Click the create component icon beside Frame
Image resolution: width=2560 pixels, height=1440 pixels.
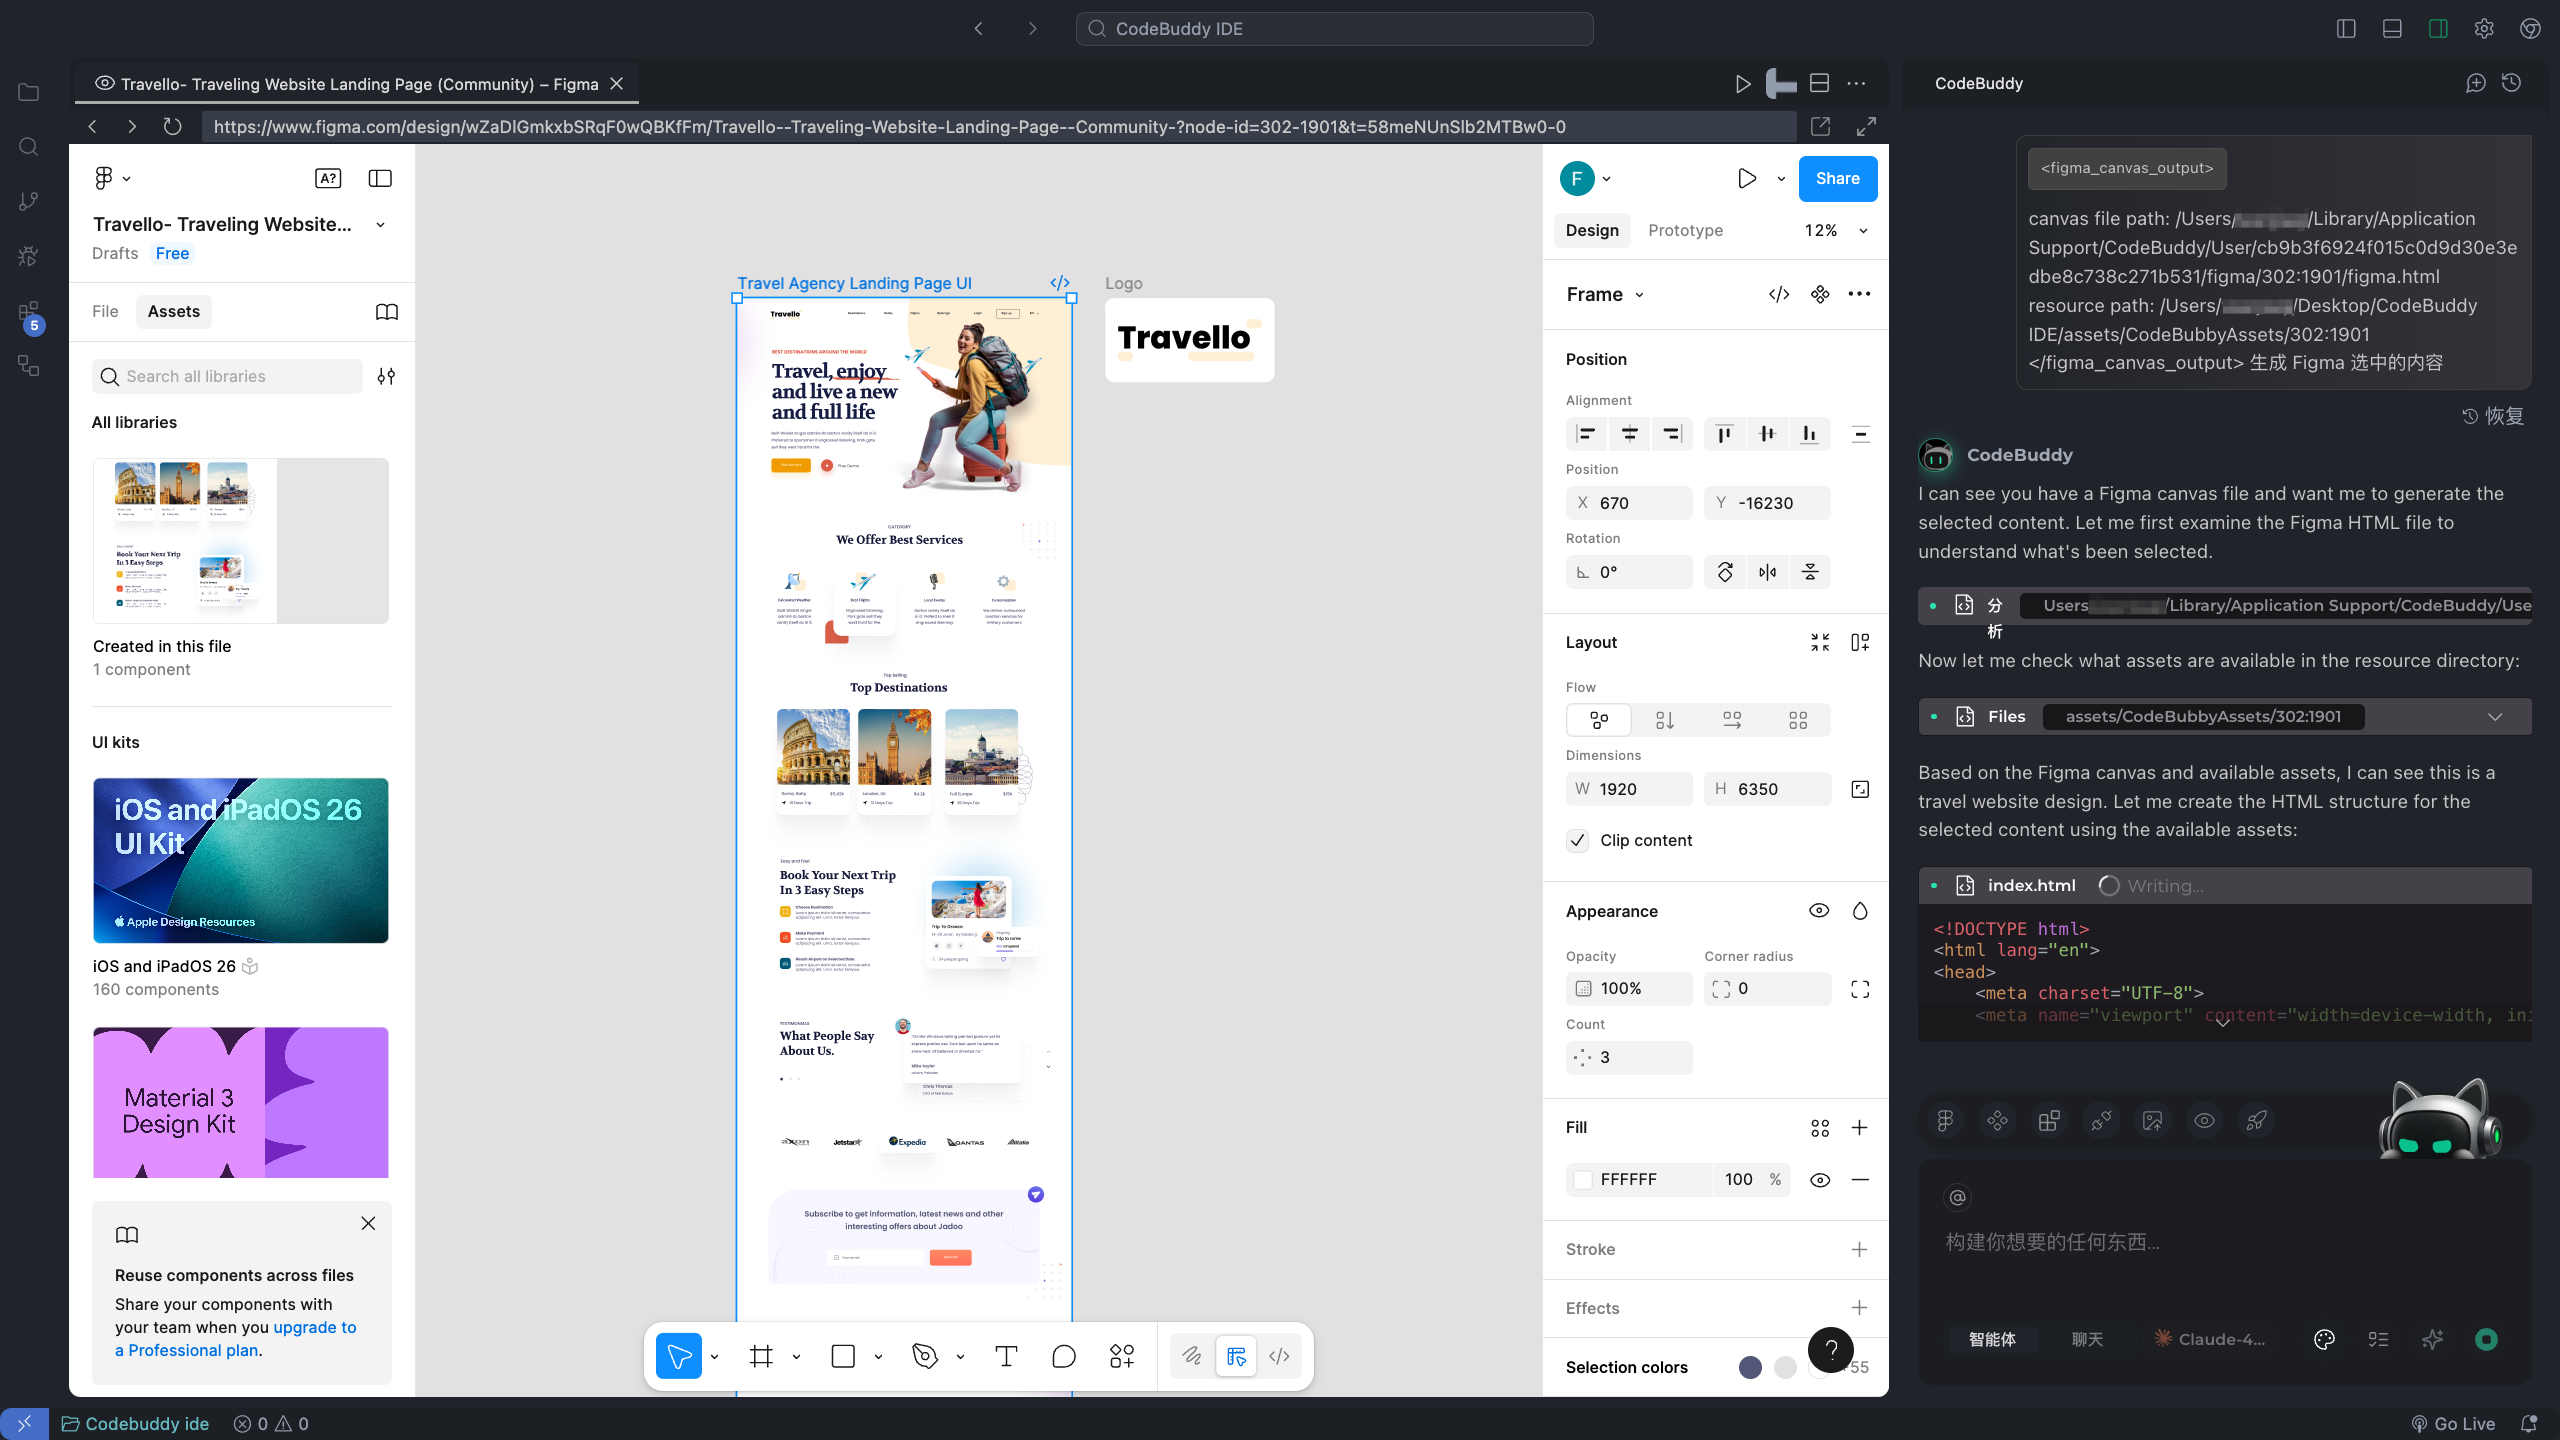point(1820,294)
